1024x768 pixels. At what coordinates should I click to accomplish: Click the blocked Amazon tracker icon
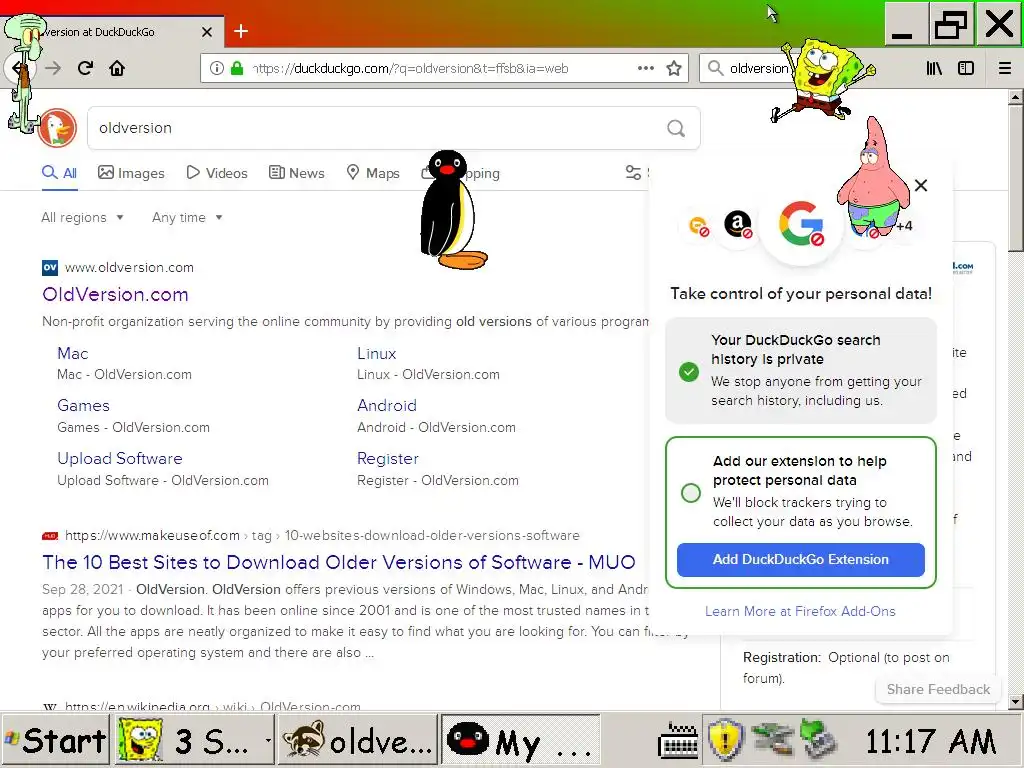(x=738, y=224)
